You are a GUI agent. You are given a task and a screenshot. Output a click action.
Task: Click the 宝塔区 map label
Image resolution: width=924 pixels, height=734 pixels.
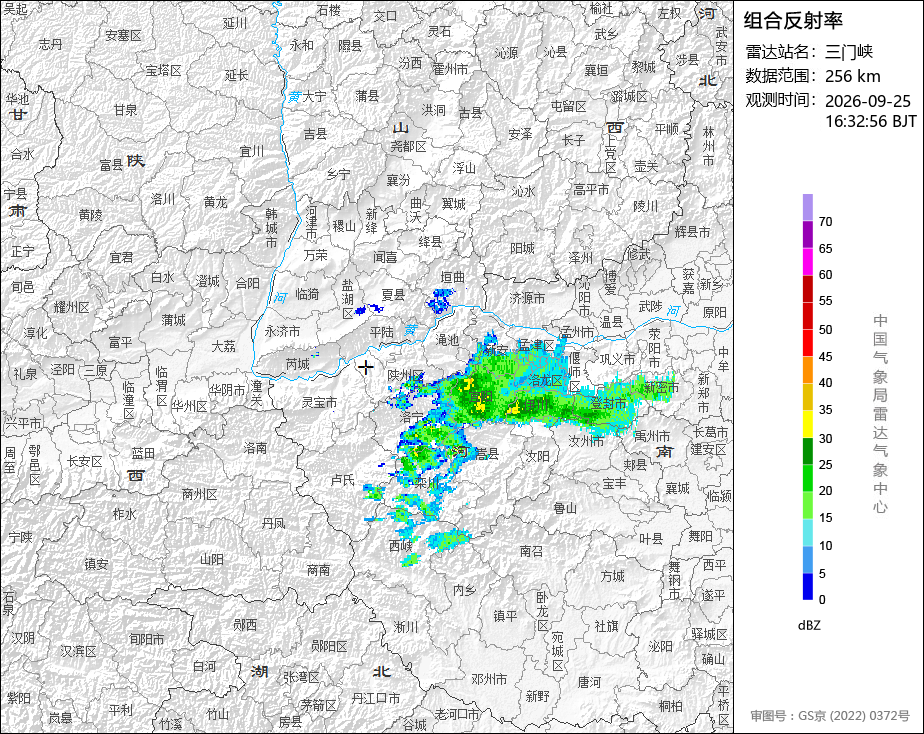[163, 70]
